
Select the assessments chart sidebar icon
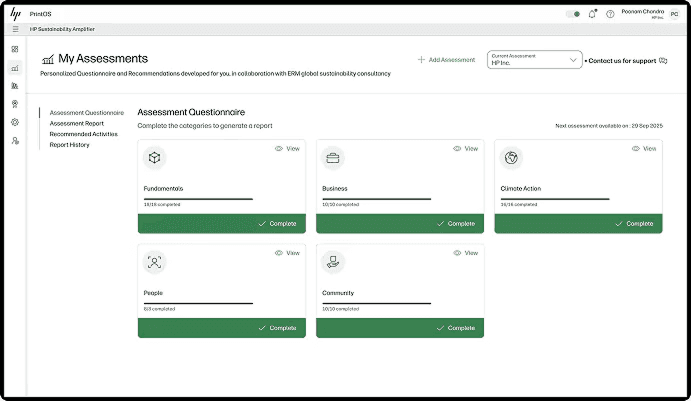pyautogui.click(x=15, y=68)
